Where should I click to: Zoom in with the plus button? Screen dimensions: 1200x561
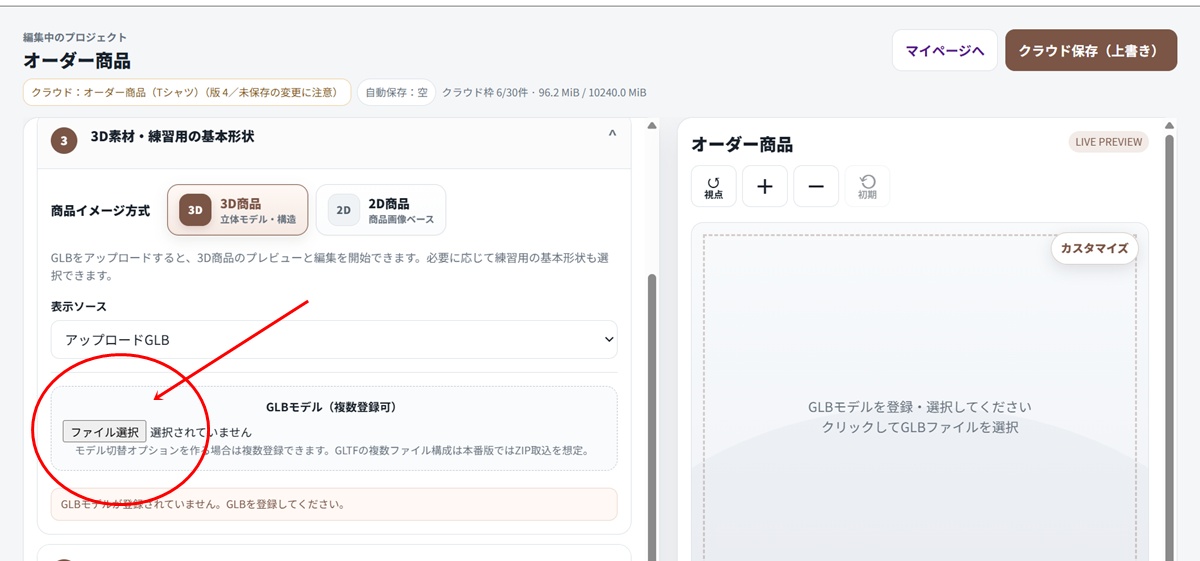point(765,186)
